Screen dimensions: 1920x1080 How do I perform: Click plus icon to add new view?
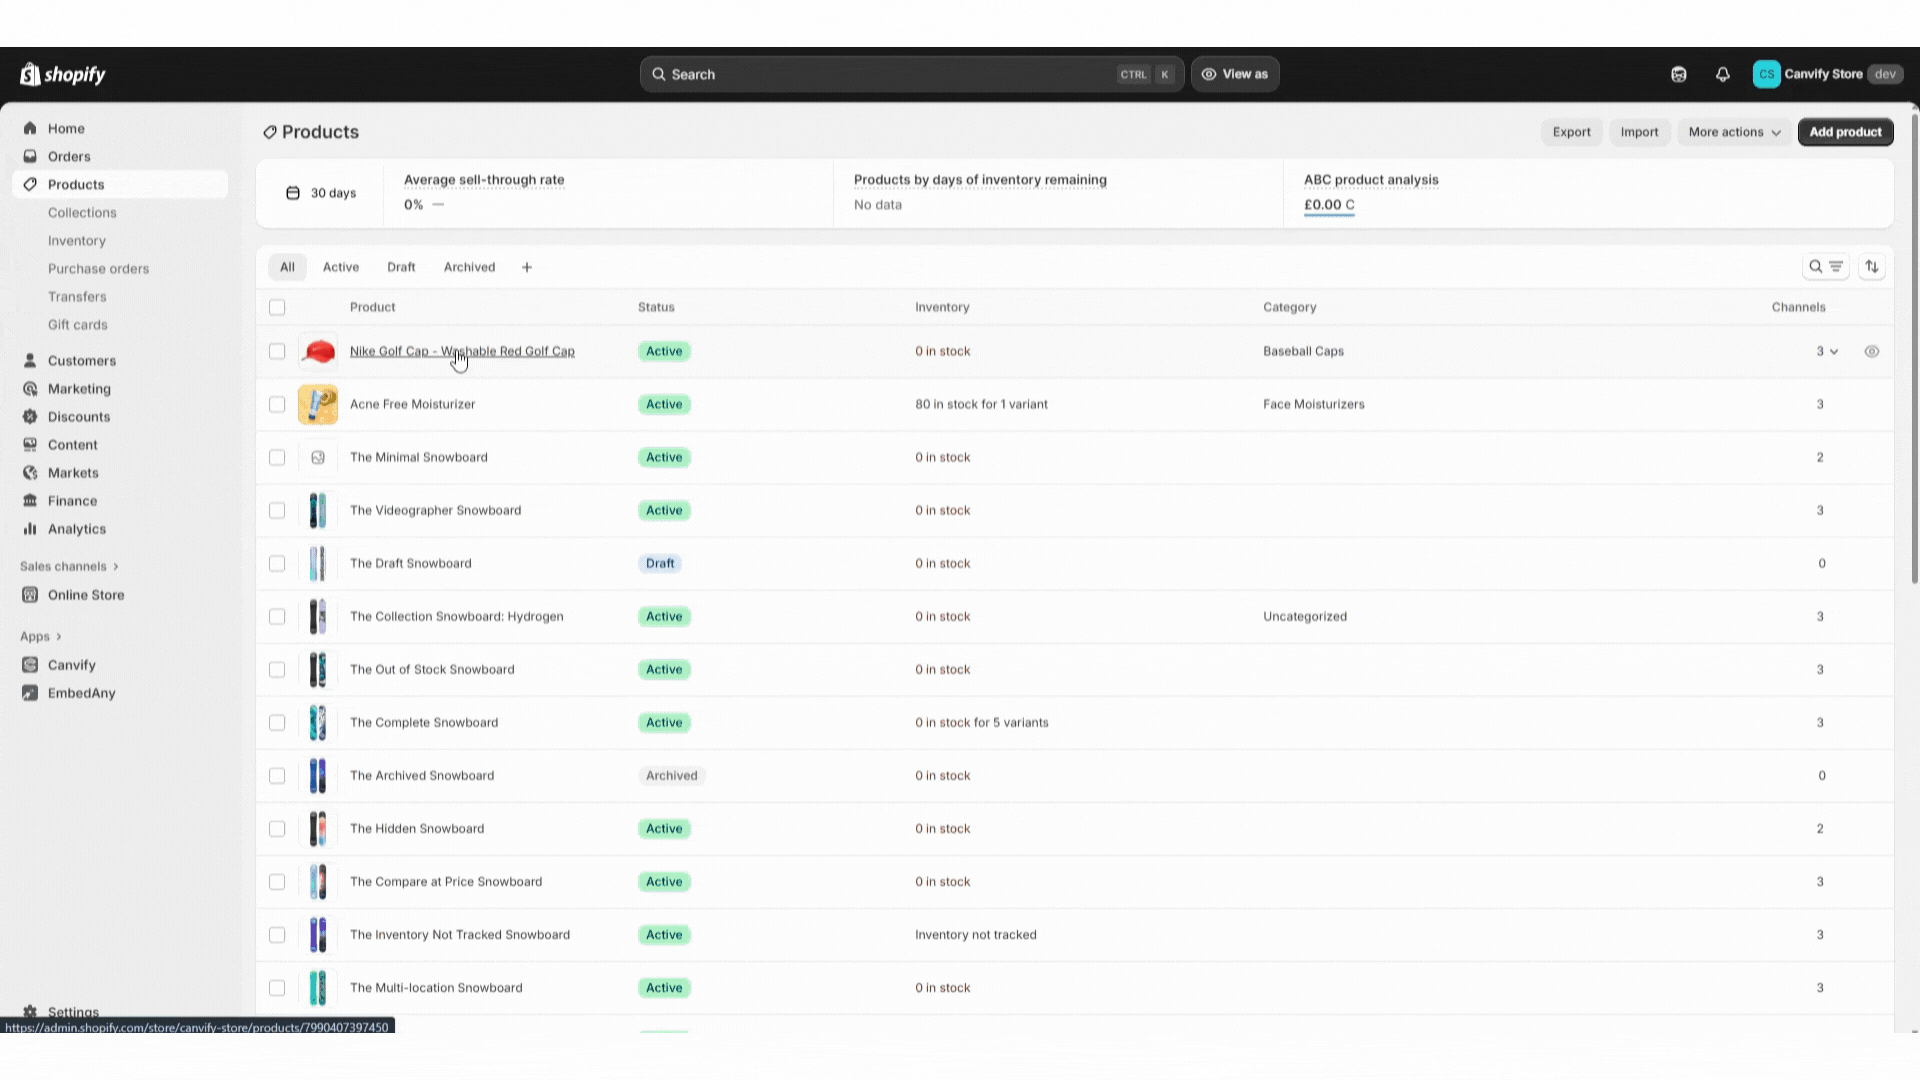click(527, 267)
